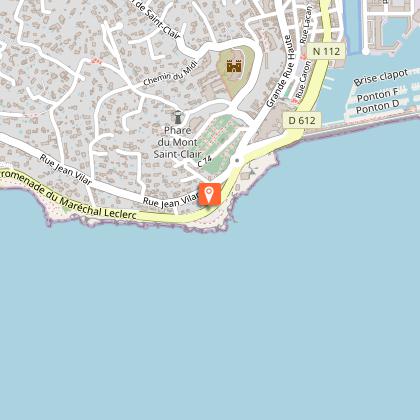Click the lighthouse icon above Phare label
This screenshot has height=420, width=420.
coord(178,117)
